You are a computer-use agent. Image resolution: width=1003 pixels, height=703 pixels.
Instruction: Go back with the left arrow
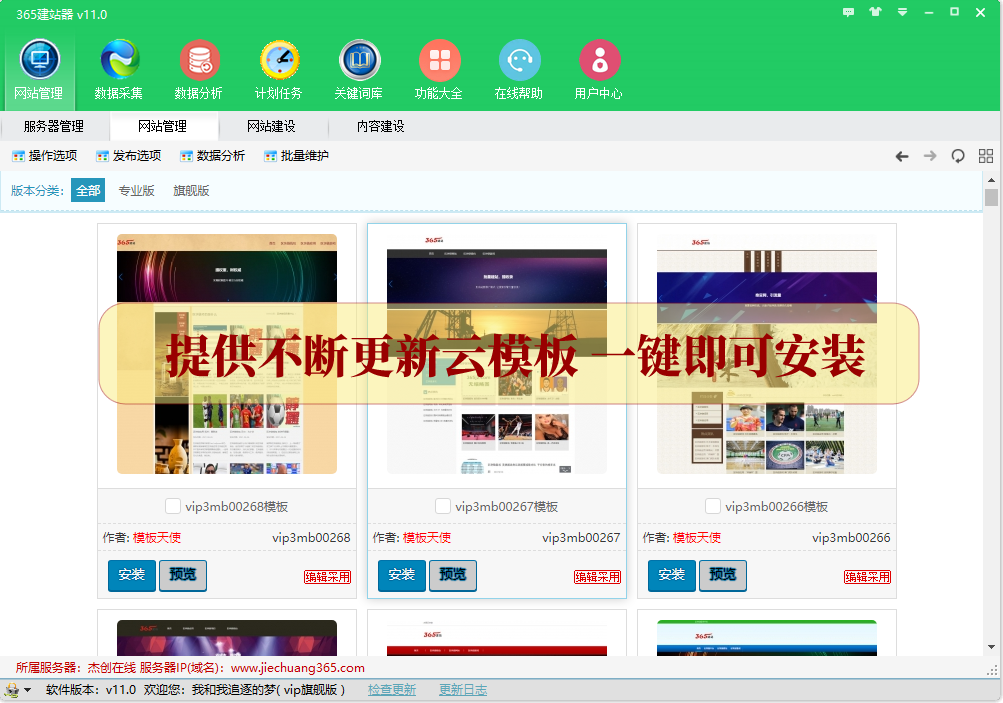(902, 156)
